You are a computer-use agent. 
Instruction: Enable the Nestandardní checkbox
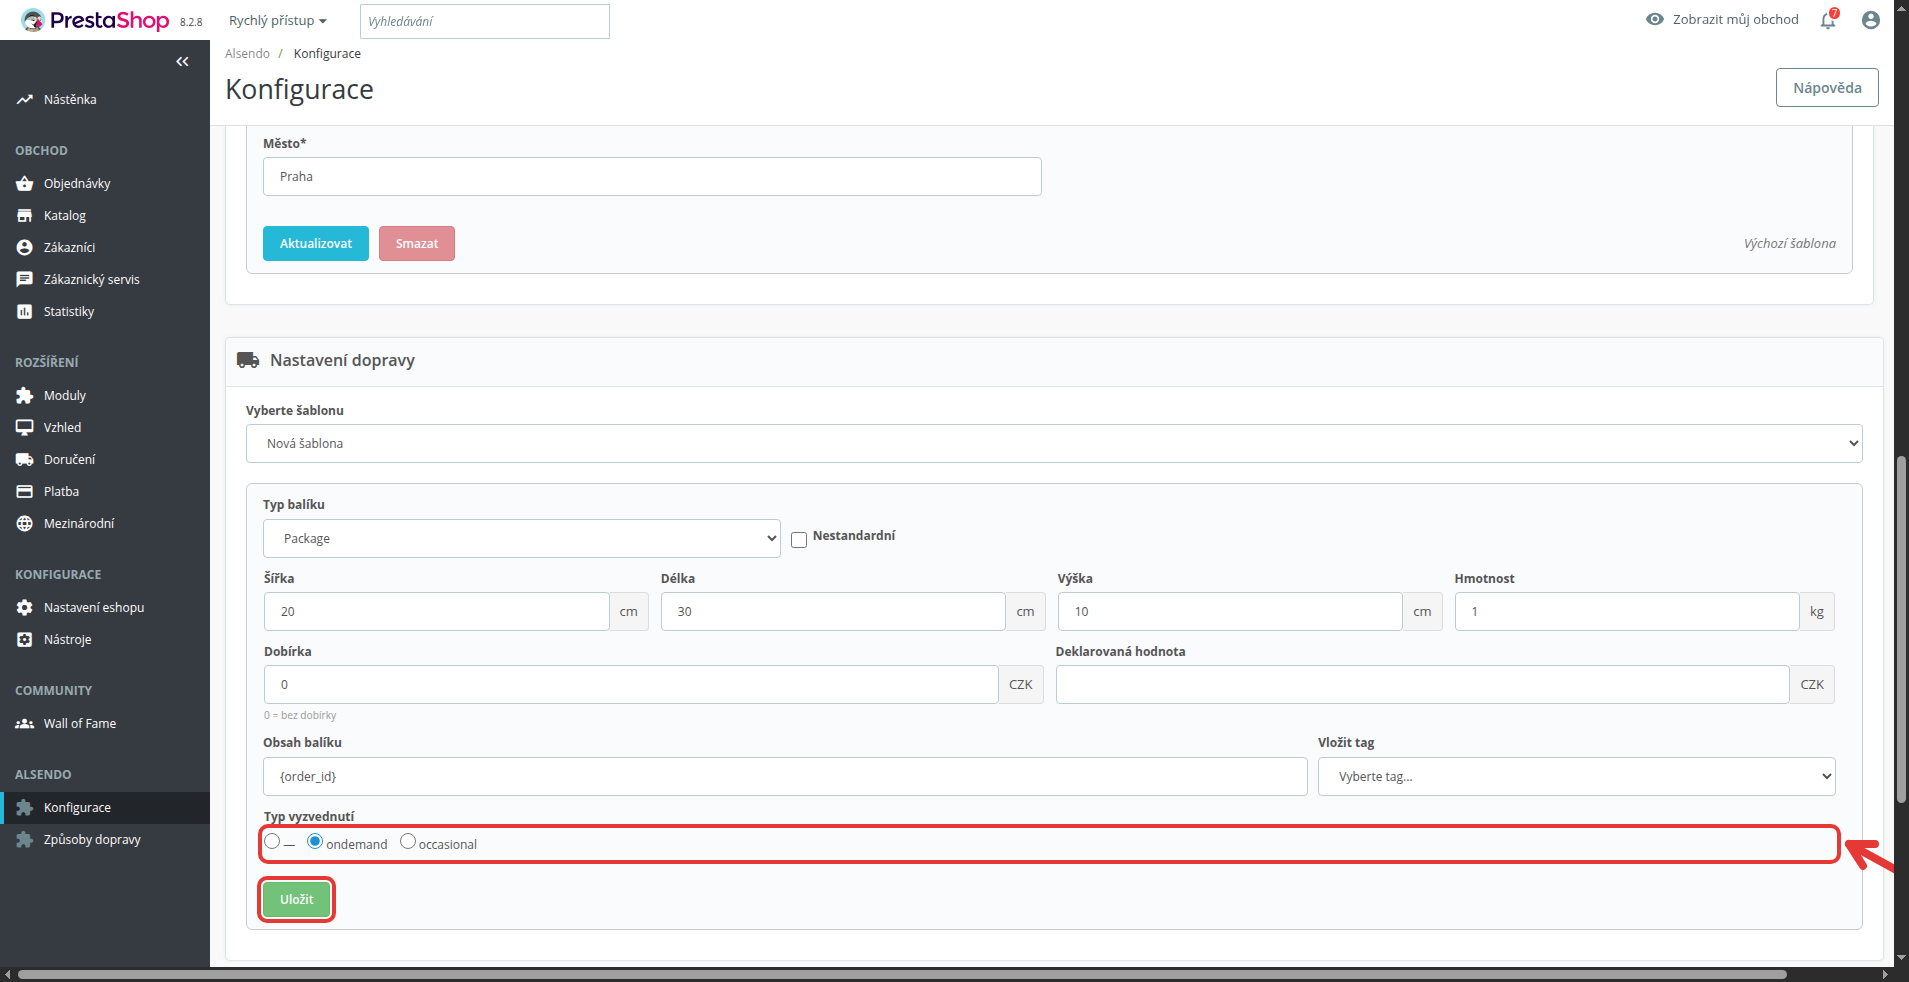coord(799,540)
